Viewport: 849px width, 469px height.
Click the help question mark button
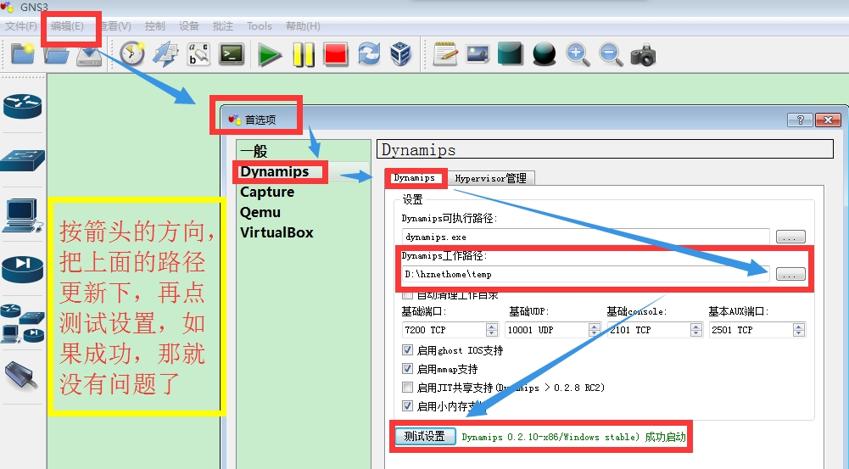click(800, 120)
